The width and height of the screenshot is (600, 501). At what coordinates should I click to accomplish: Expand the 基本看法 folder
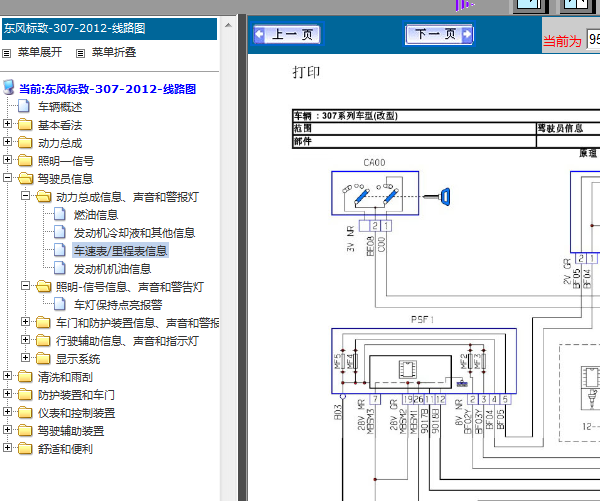coord(7,124)
